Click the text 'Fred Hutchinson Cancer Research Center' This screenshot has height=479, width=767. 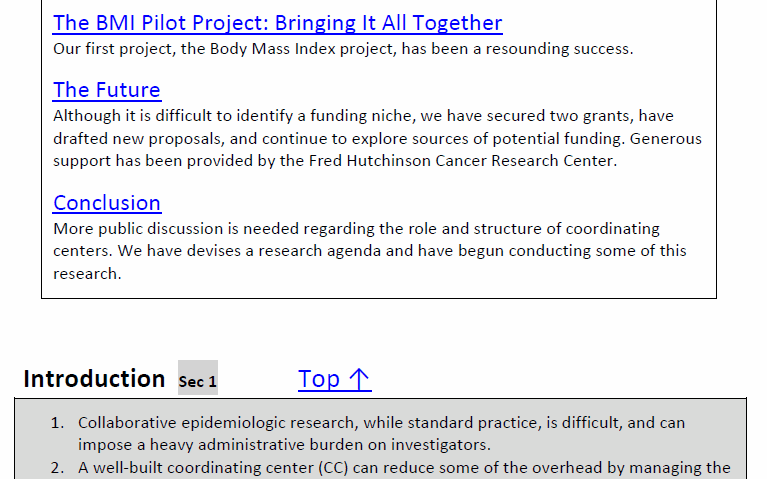click(x=461, y=161)
